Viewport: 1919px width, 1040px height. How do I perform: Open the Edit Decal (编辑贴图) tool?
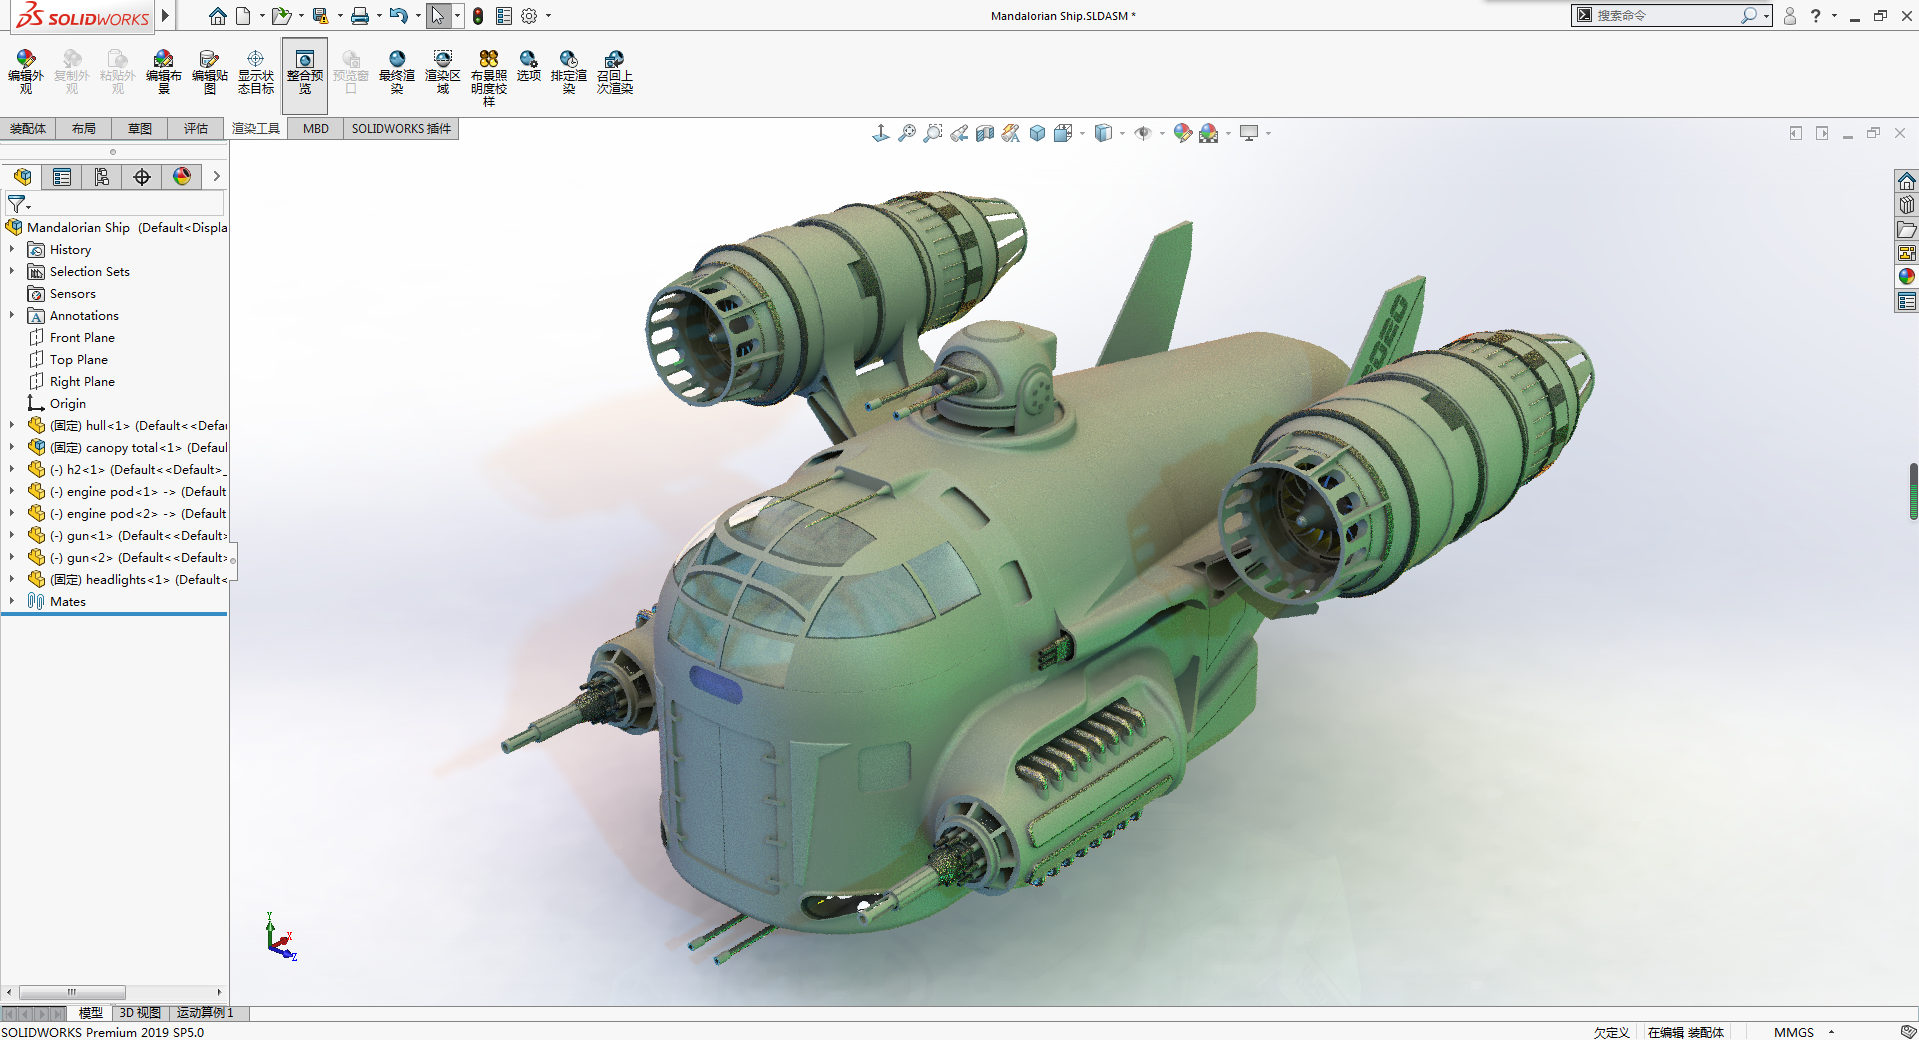click(x=210, y=72)
